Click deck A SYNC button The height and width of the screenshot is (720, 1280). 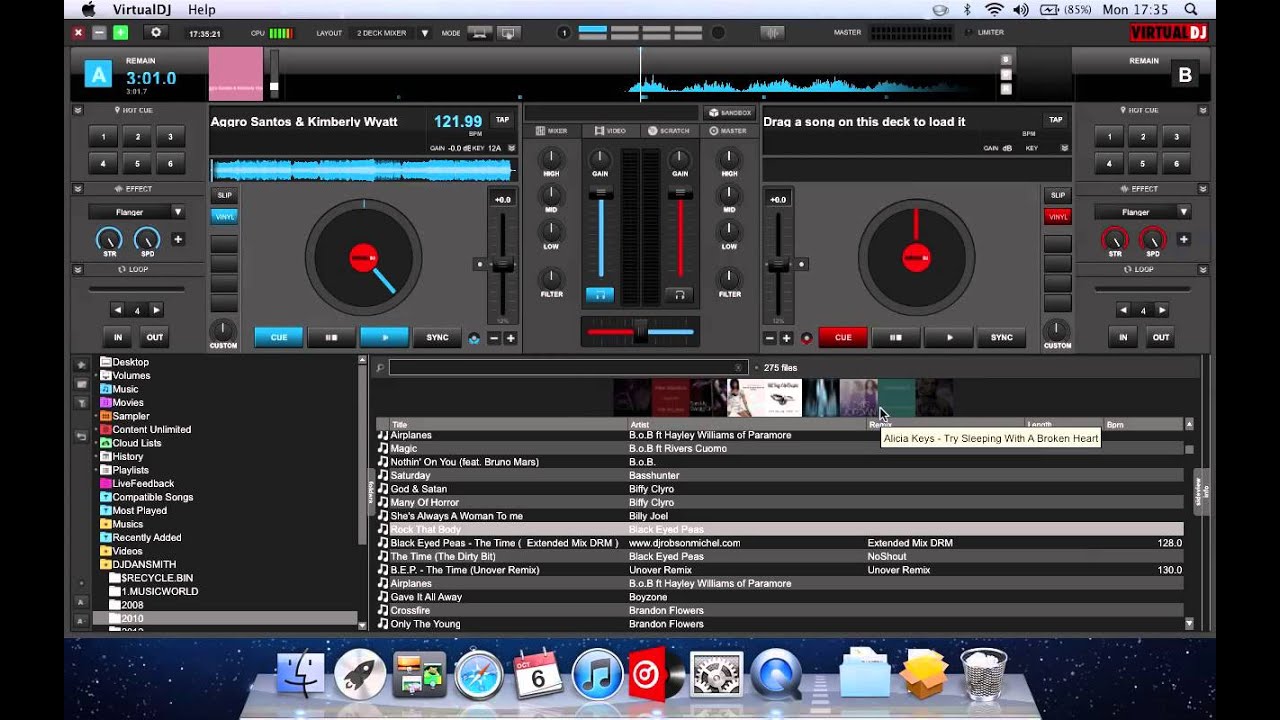click(x=437, y=338)
